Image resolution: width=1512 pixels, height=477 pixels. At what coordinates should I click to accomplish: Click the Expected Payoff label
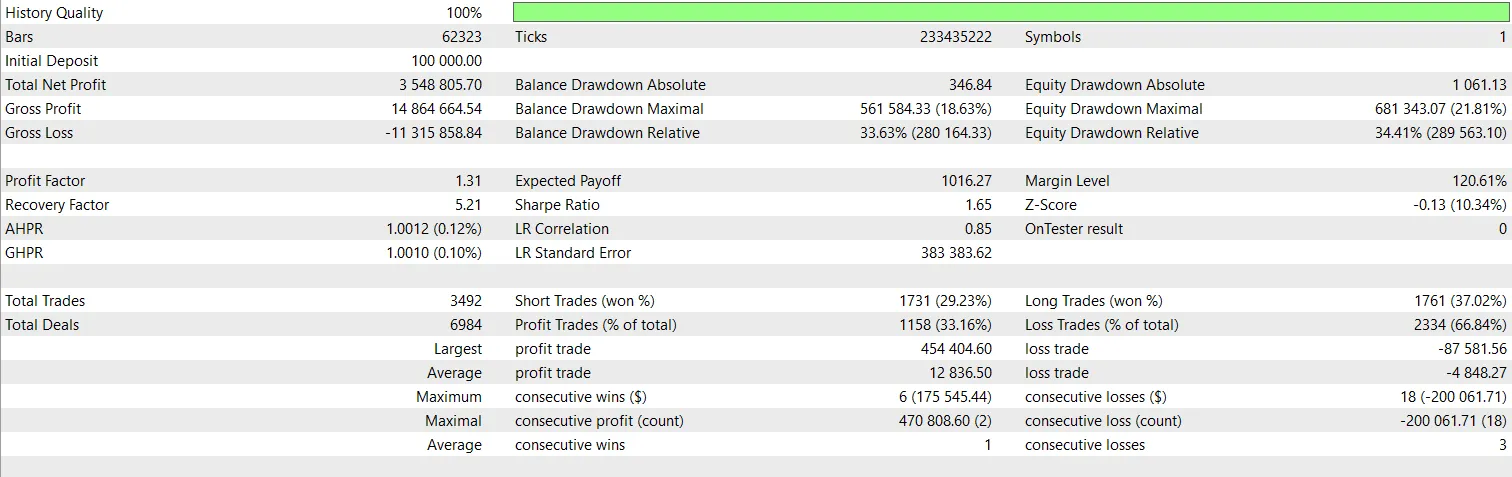pos(568,181)
